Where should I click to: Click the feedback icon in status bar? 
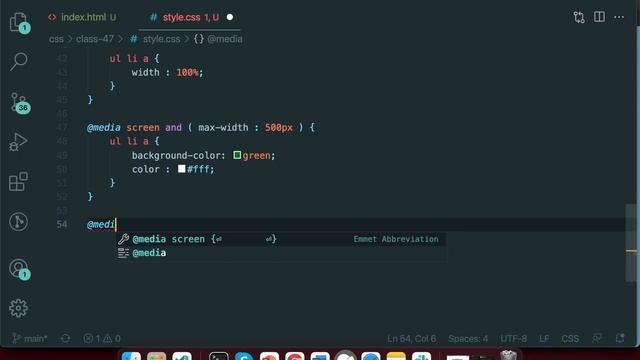(597, 338)
